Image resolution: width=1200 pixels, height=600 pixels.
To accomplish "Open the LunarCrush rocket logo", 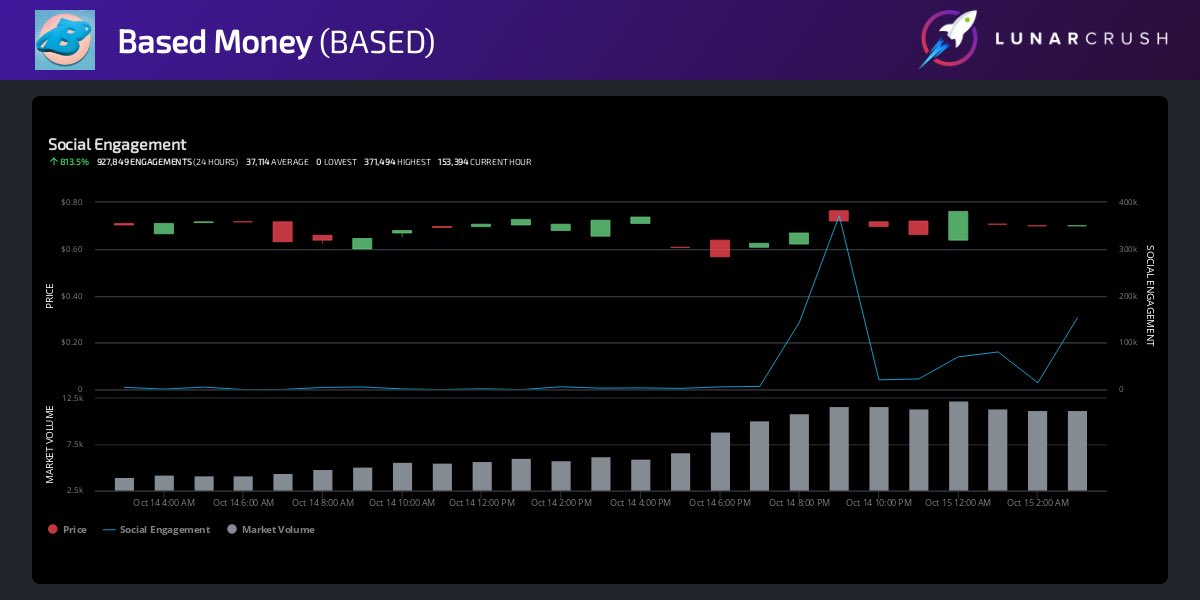I will 949,40.
